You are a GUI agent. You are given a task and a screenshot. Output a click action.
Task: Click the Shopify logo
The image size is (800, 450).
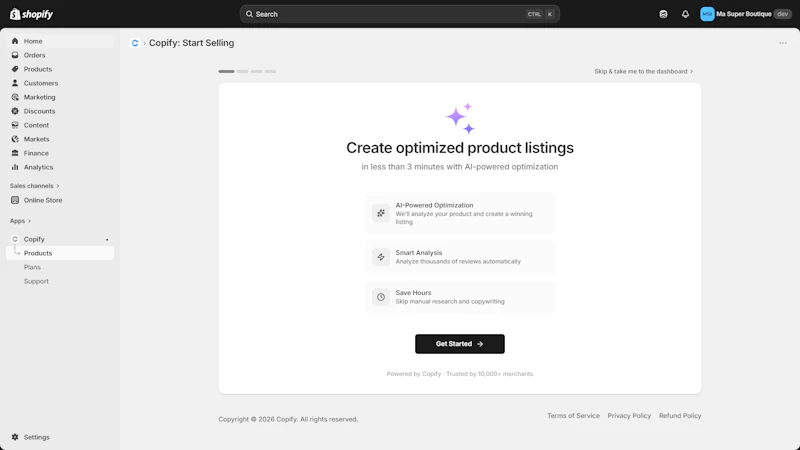tap(31, 14)
